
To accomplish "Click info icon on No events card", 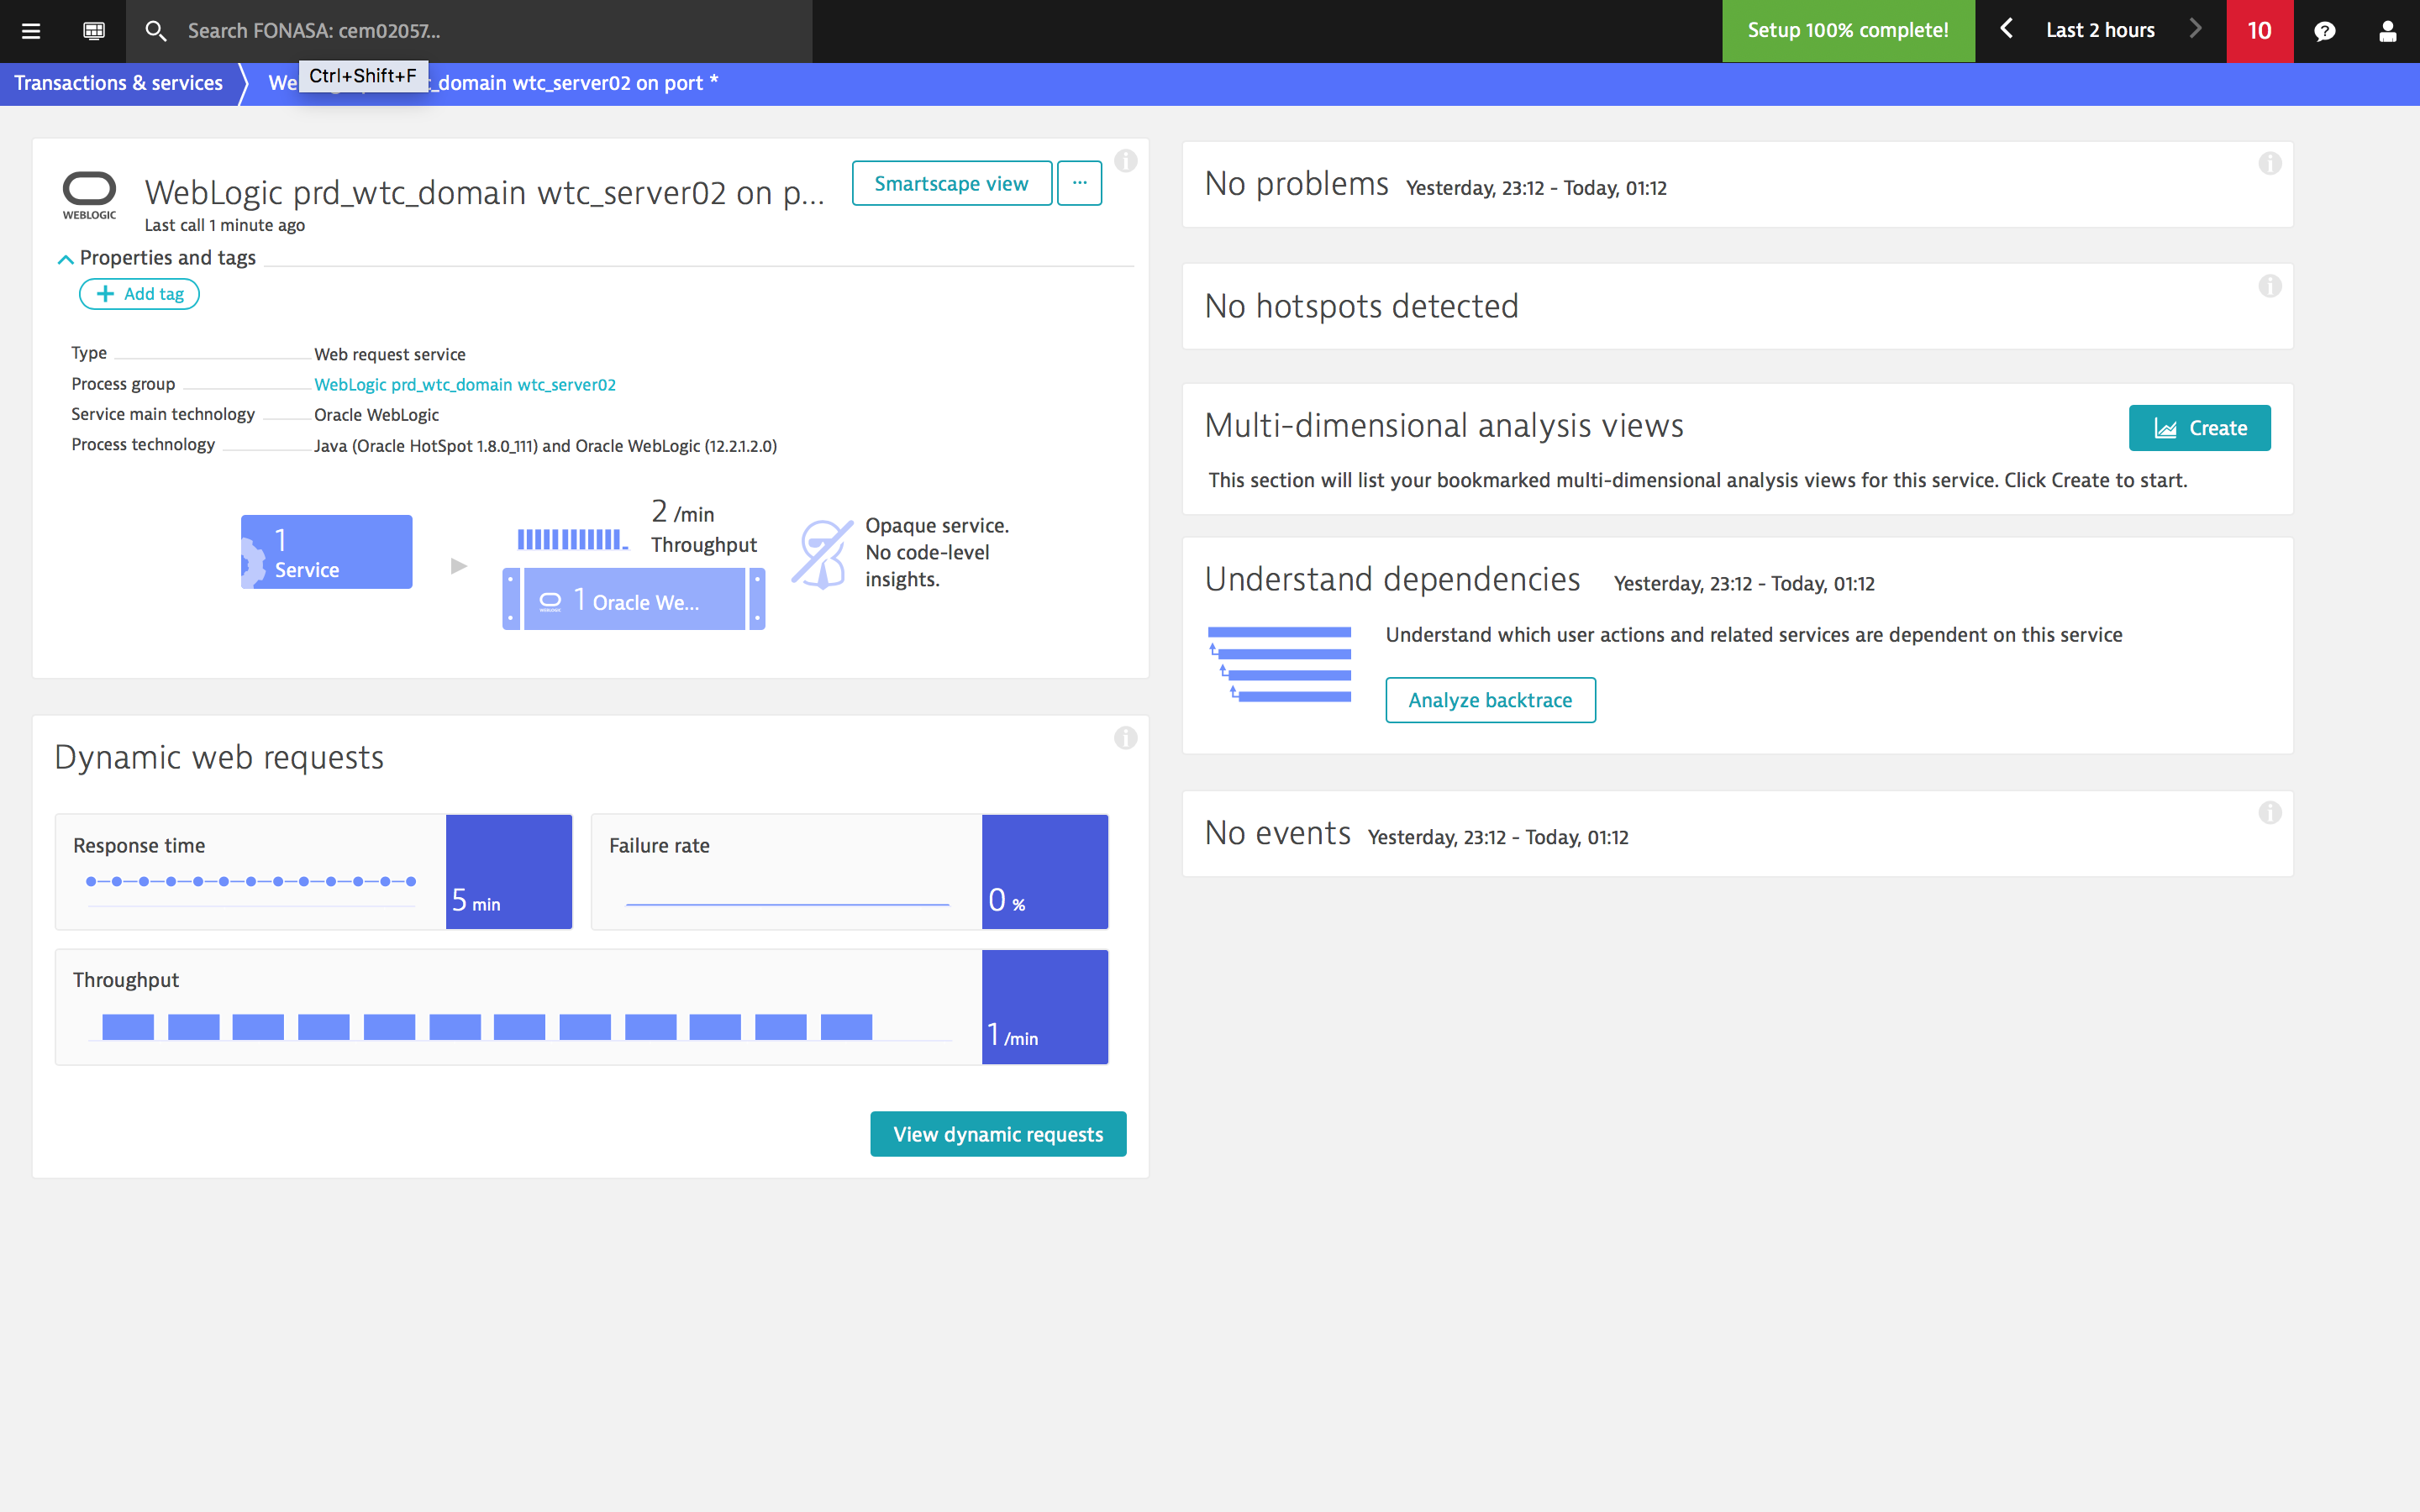I will click(x=2269, y=812).
